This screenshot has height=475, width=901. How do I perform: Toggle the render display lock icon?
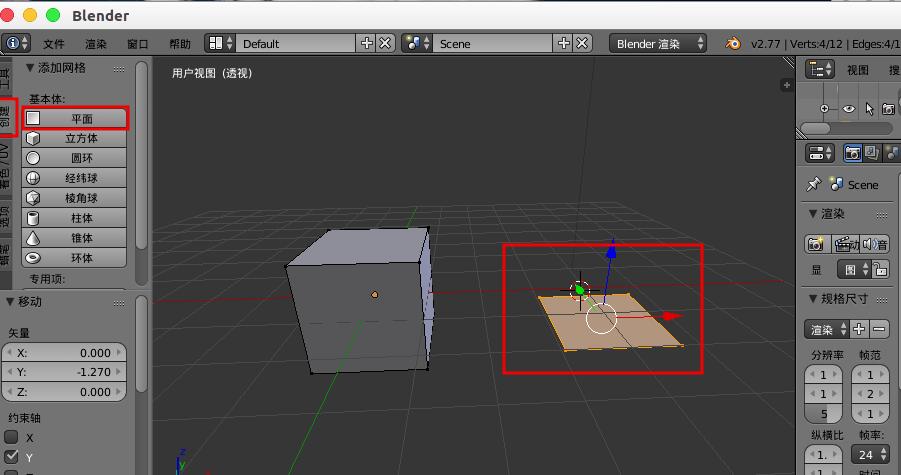[880, 269]
